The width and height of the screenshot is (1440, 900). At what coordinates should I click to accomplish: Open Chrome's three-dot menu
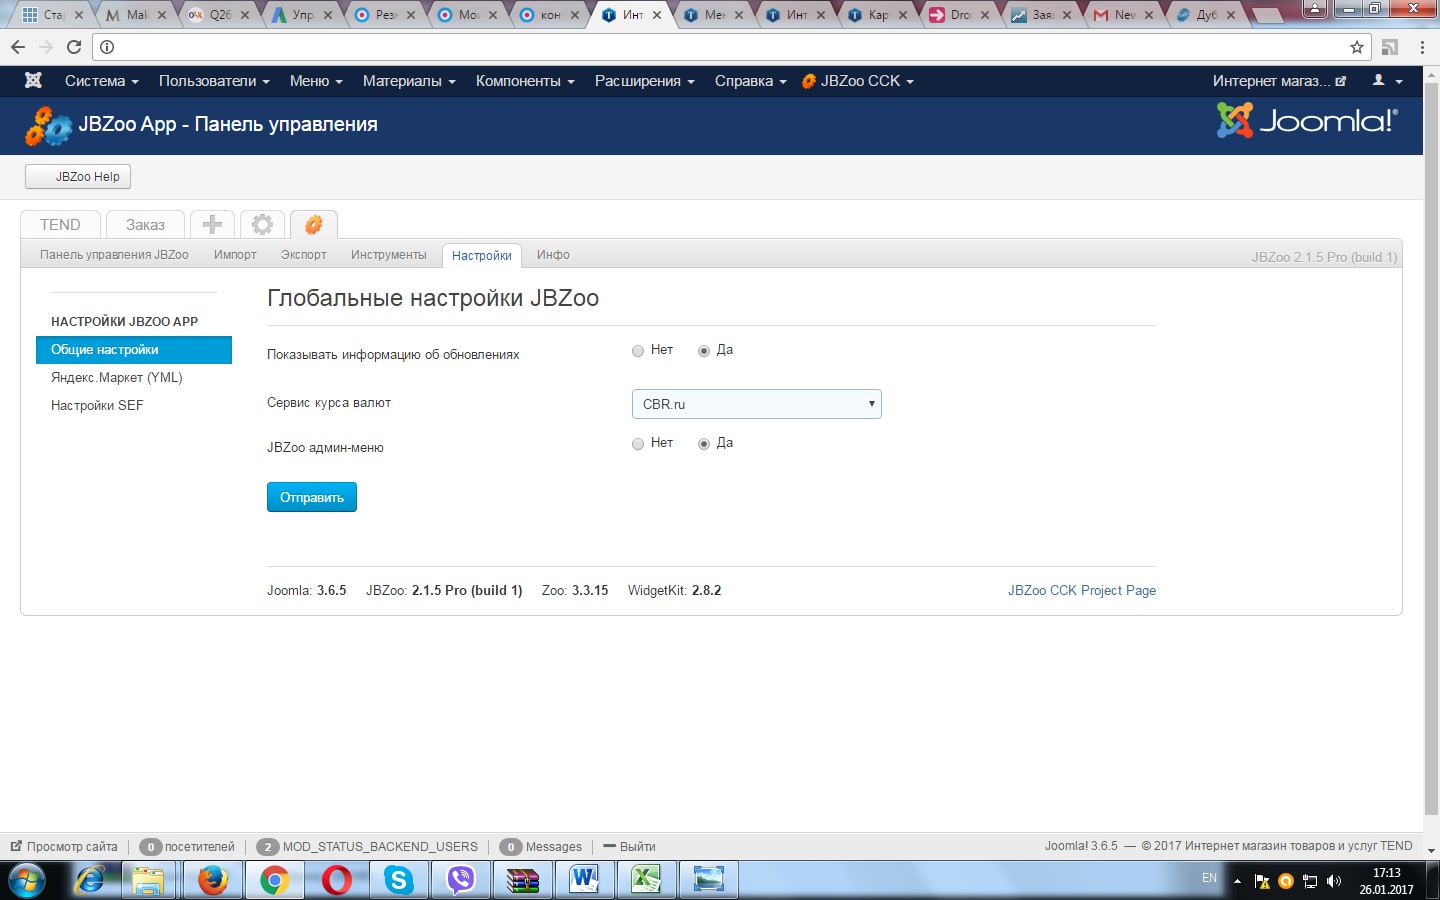1422,47
